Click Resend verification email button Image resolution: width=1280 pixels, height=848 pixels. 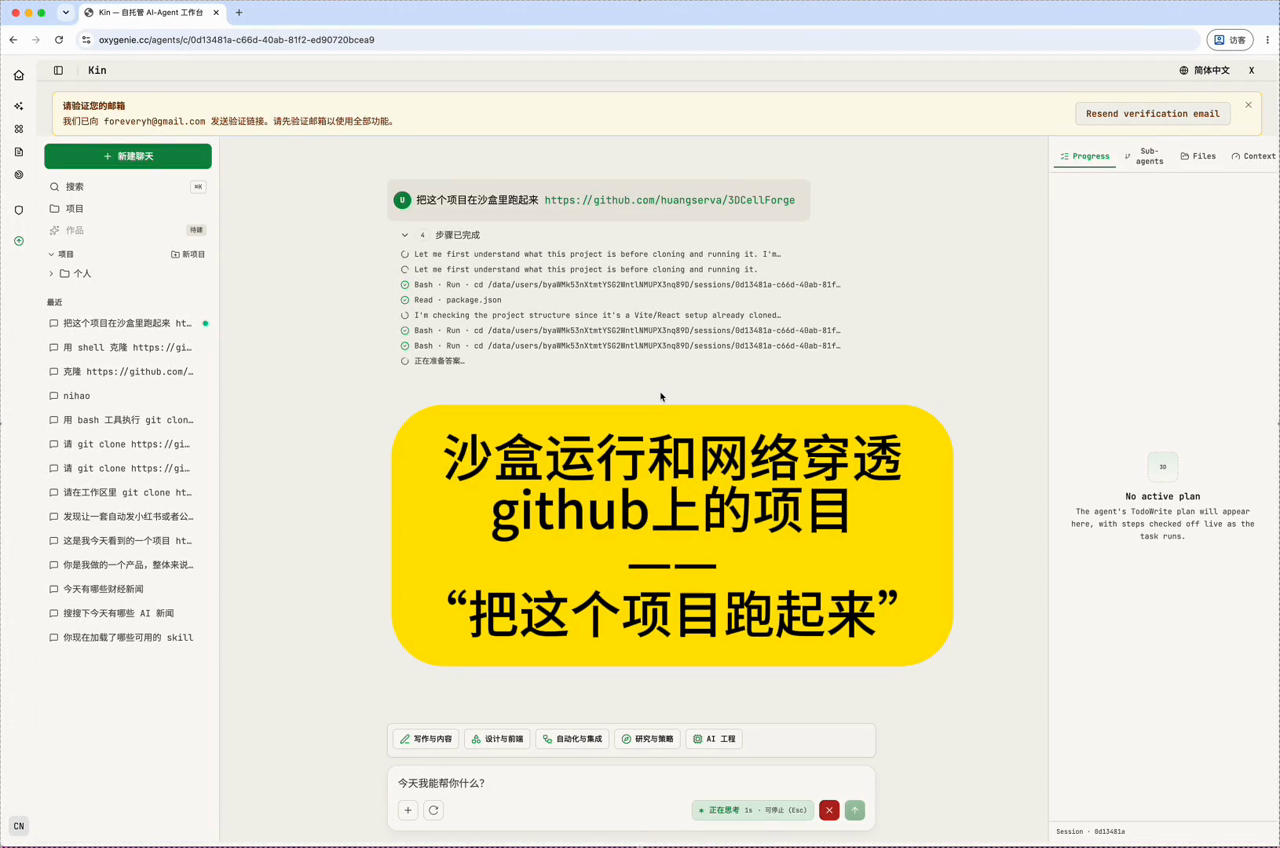1153,114
